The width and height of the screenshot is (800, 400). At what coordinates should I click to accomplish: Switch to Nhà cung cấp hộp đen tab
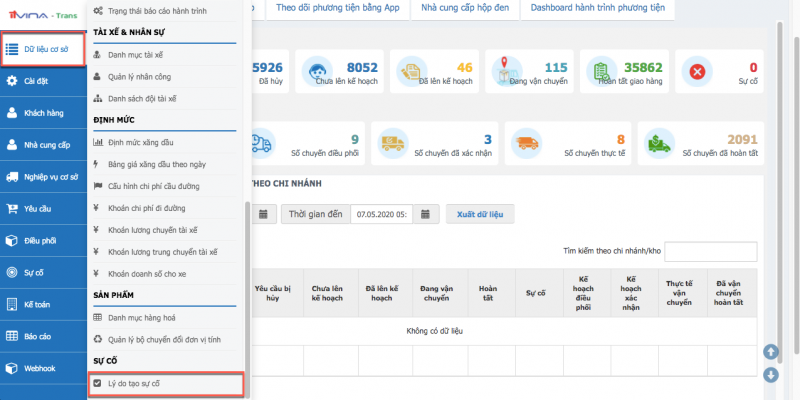click(452, 7)
